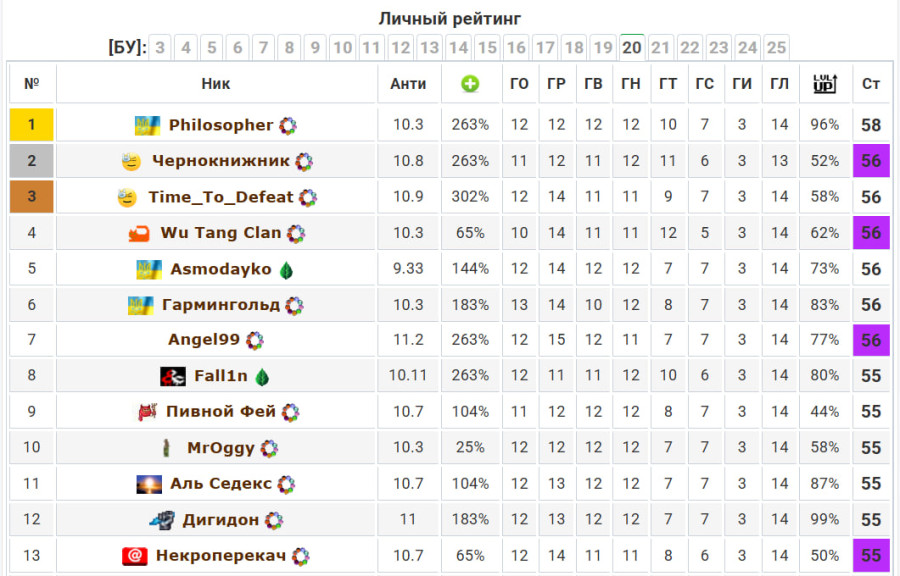Click the flag avatar beside Philosopher
Image resolution: width=900 pixels, height=576 pixels.
148,125
